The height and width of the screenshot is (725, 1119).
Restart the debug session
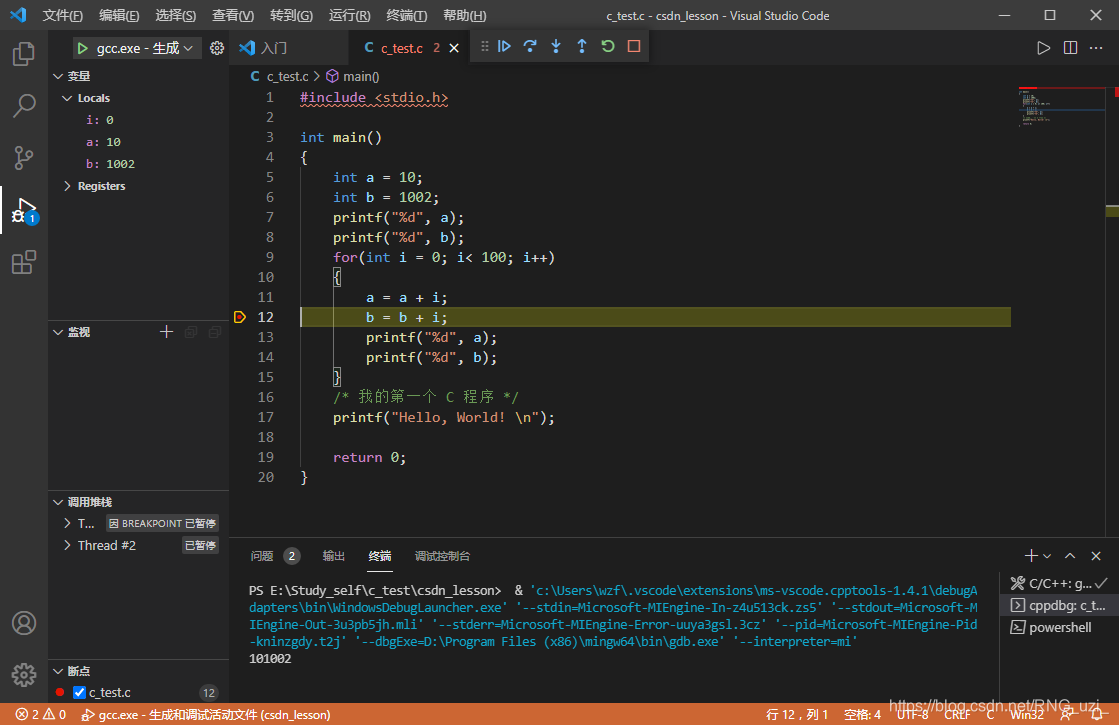[607, 46]
